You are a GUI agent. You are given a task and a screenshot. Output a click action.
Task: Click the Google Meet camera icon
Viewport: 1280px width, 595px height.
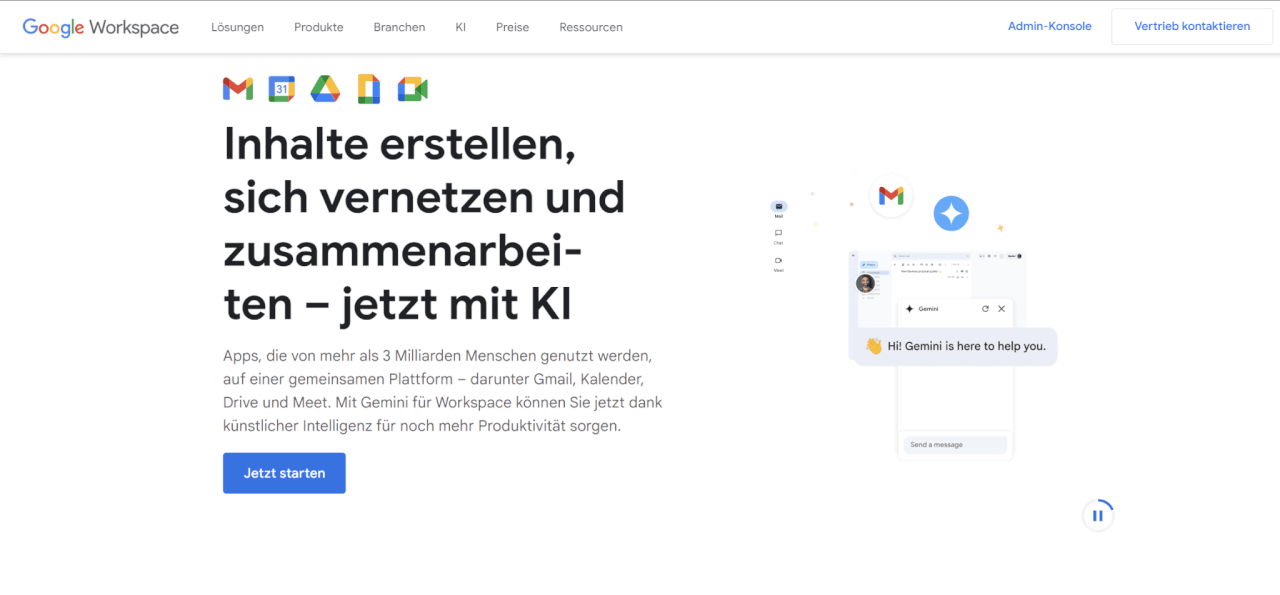412,88
